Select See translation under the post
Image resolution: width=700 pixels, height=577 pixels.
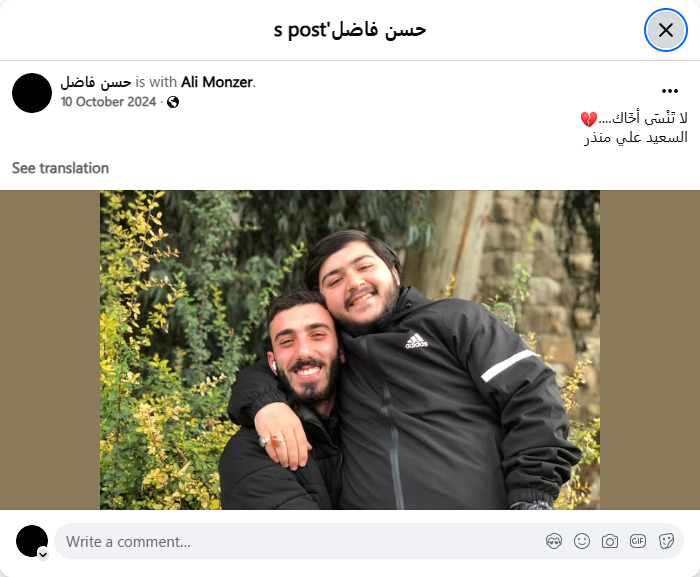(60, 168)
